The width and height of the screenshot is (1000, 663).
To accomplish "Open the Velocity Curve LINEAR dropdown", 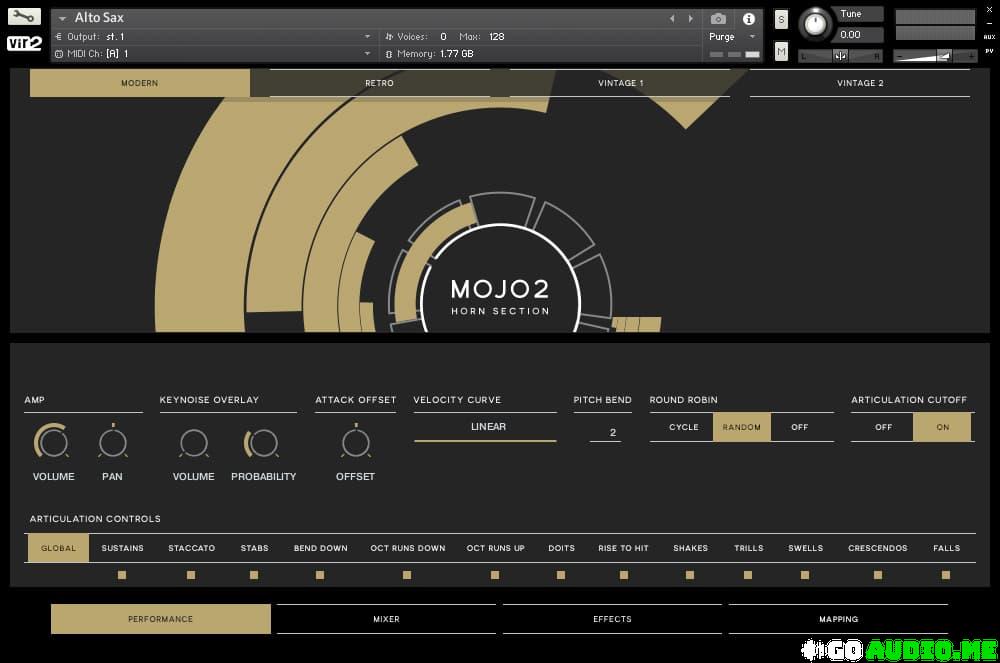I will (485, 426).
